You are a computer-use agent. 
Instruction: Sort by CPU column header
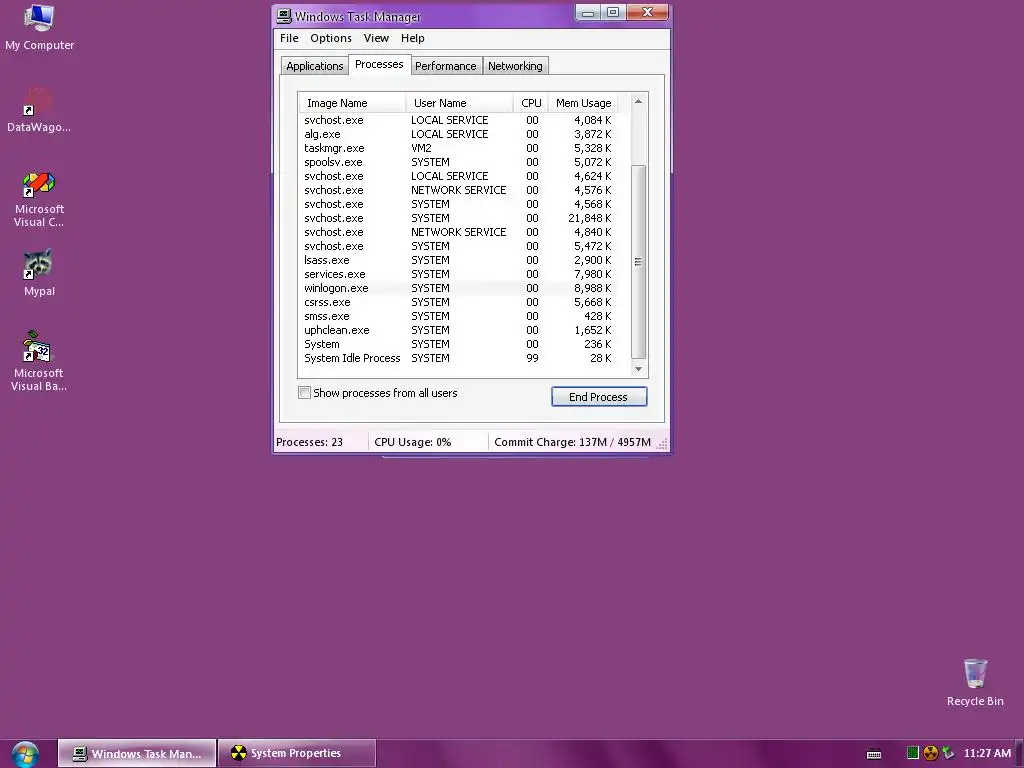(531, 103)
